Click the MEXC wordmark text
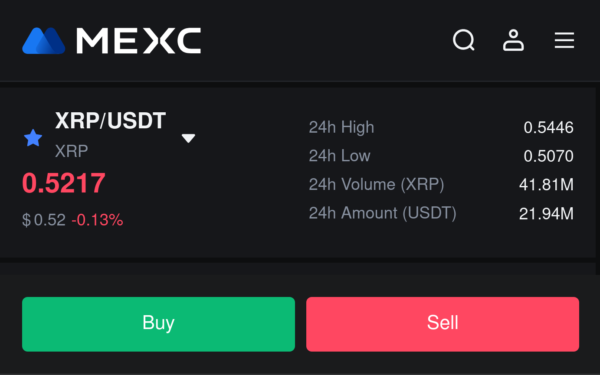The height and width of the screenshot is (375, 600). pos(139,41)
